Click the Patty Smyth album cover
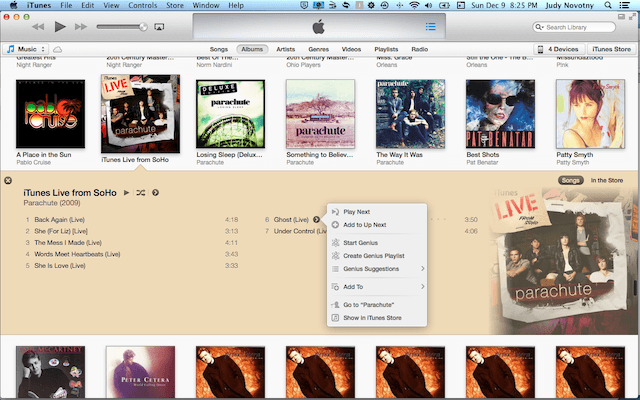Screen dimensions: 640x400 (x=590, y=114)
